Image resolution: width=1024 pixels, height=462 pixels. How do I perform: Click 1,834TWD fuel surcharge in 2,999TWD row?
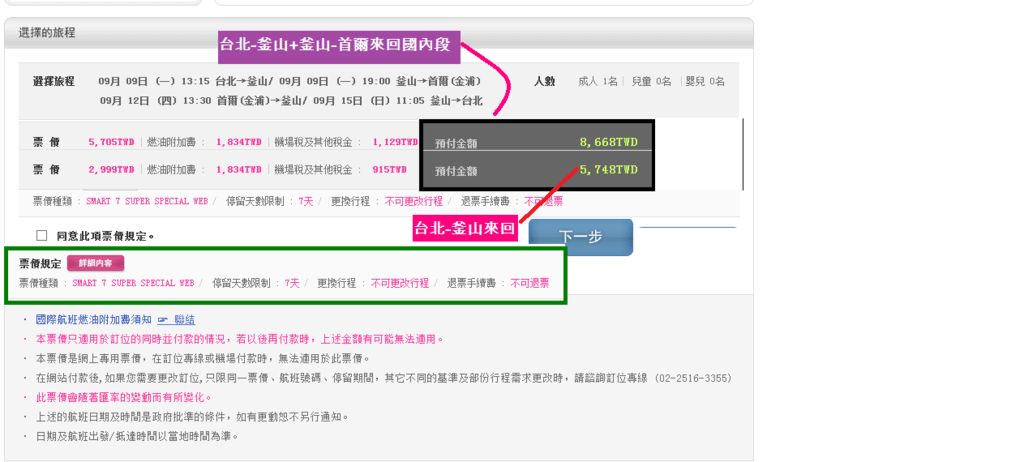tap(239, 170)
